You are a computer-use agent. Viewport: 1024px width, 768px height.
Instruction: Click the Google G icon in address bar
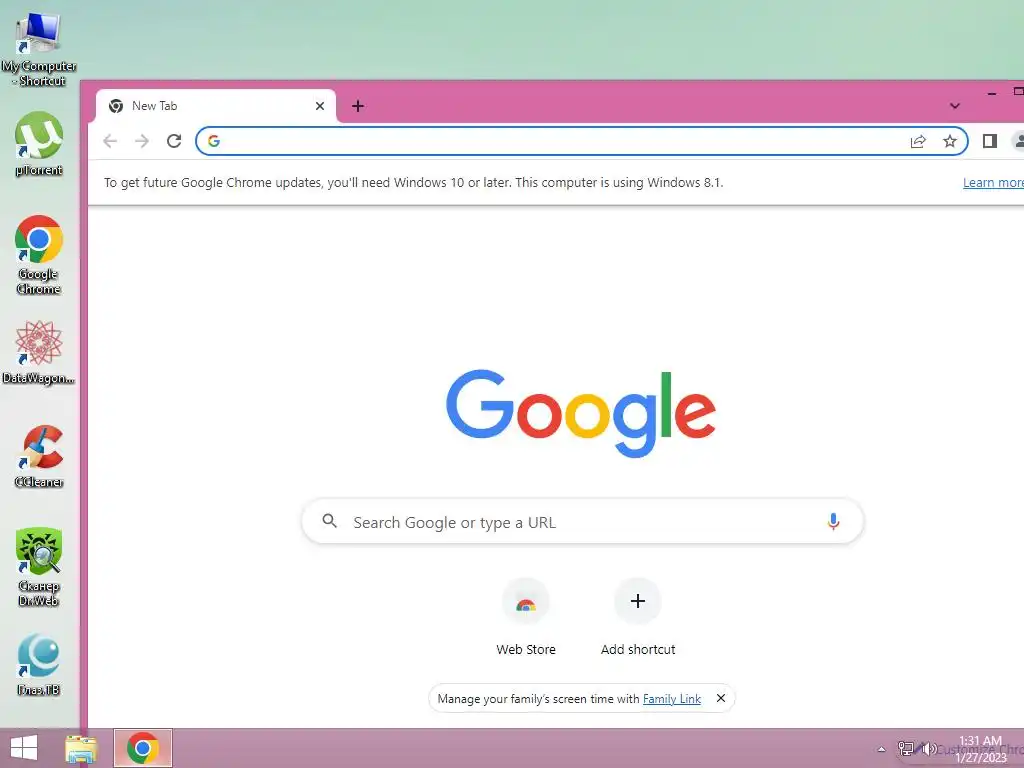[x=214, y=141]
